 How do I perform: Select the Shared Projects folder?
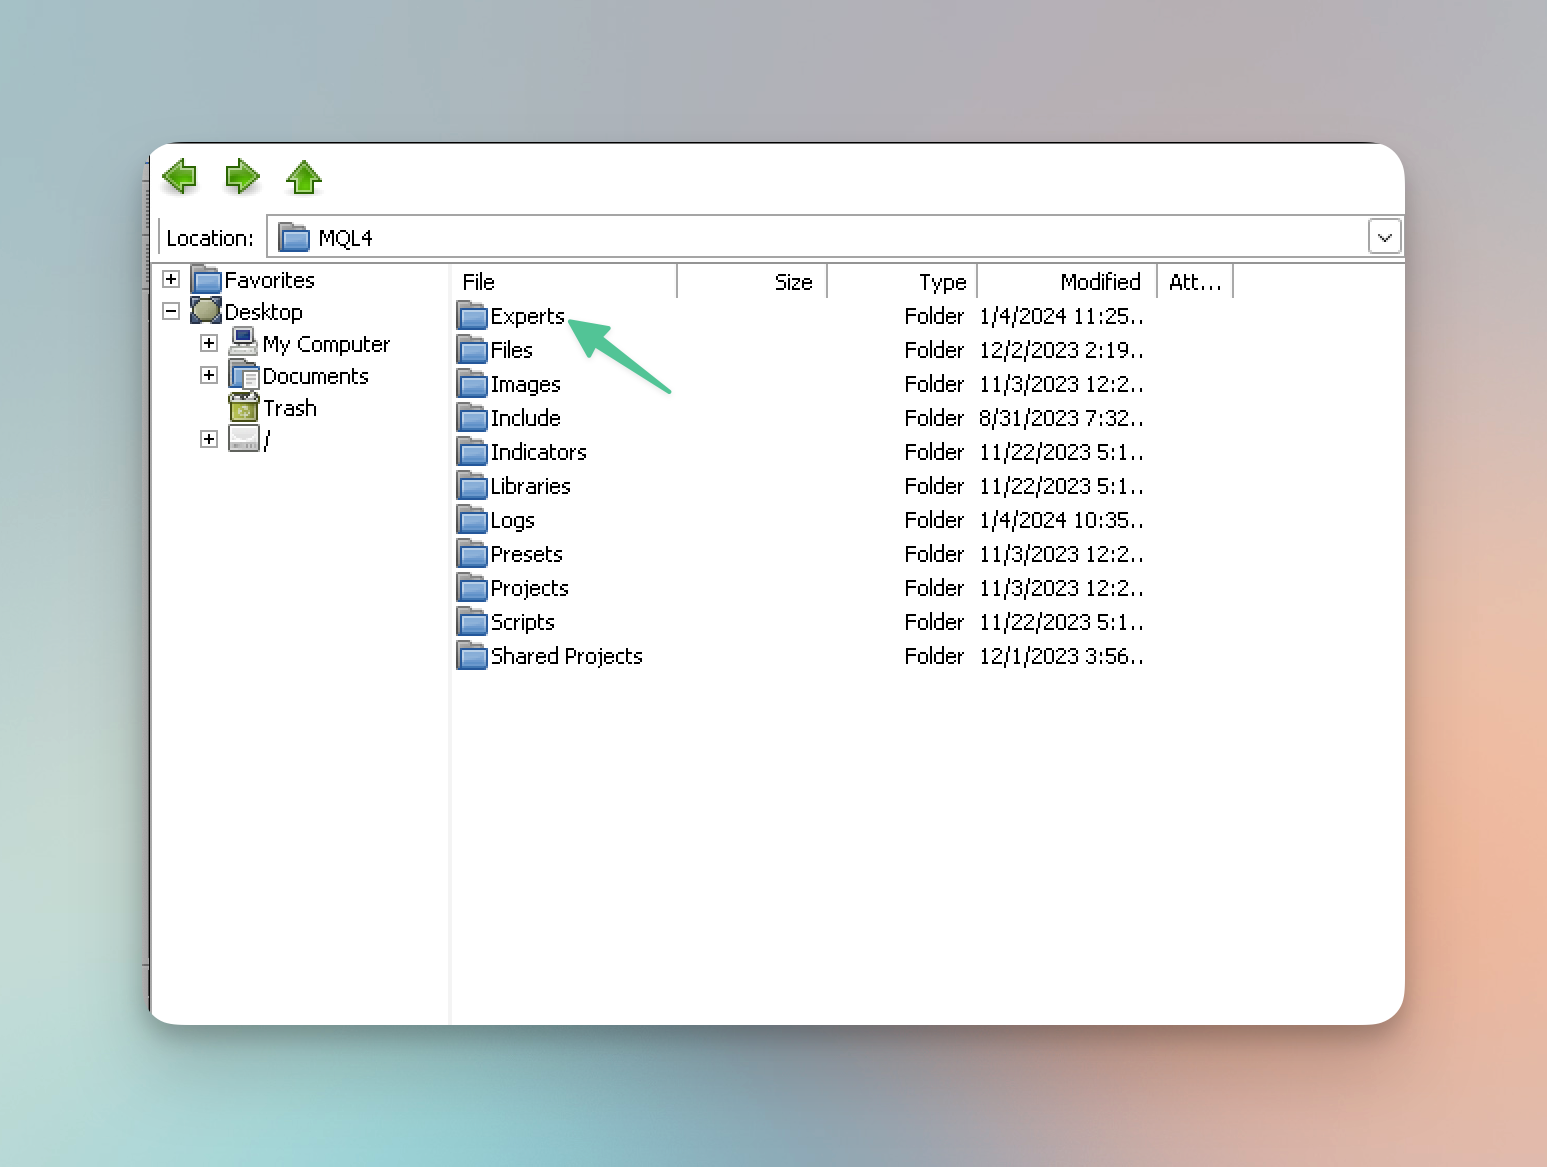(566, 656)
